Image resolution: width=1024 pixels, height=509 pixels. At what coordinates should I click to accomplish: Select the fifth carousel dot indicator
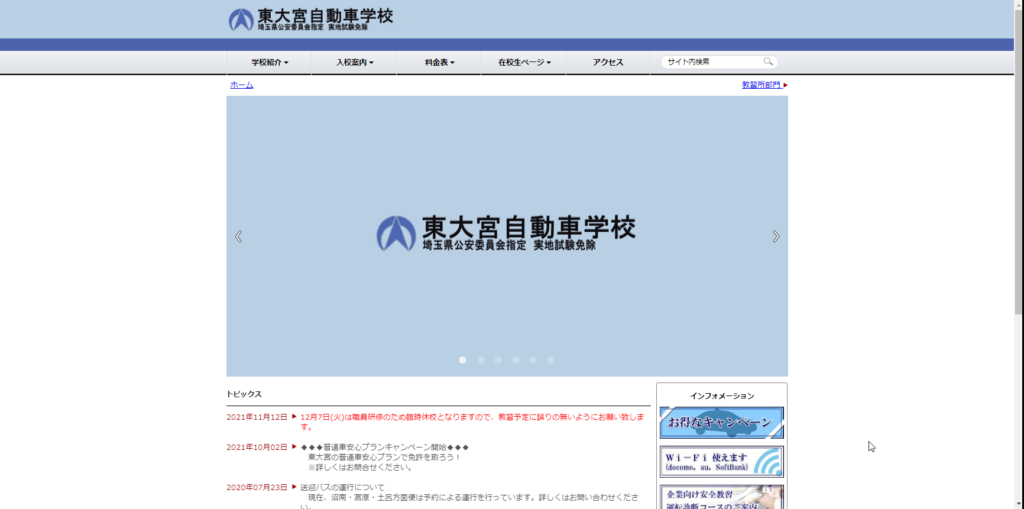tap(534, 360)
